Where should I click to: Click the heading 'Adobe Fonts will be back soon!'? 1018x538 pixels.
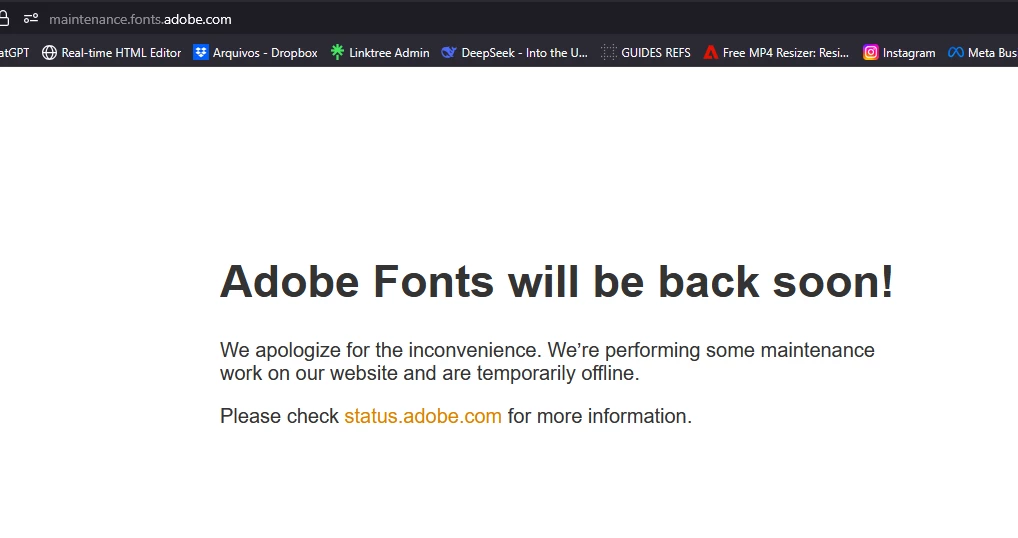[556, 282]
